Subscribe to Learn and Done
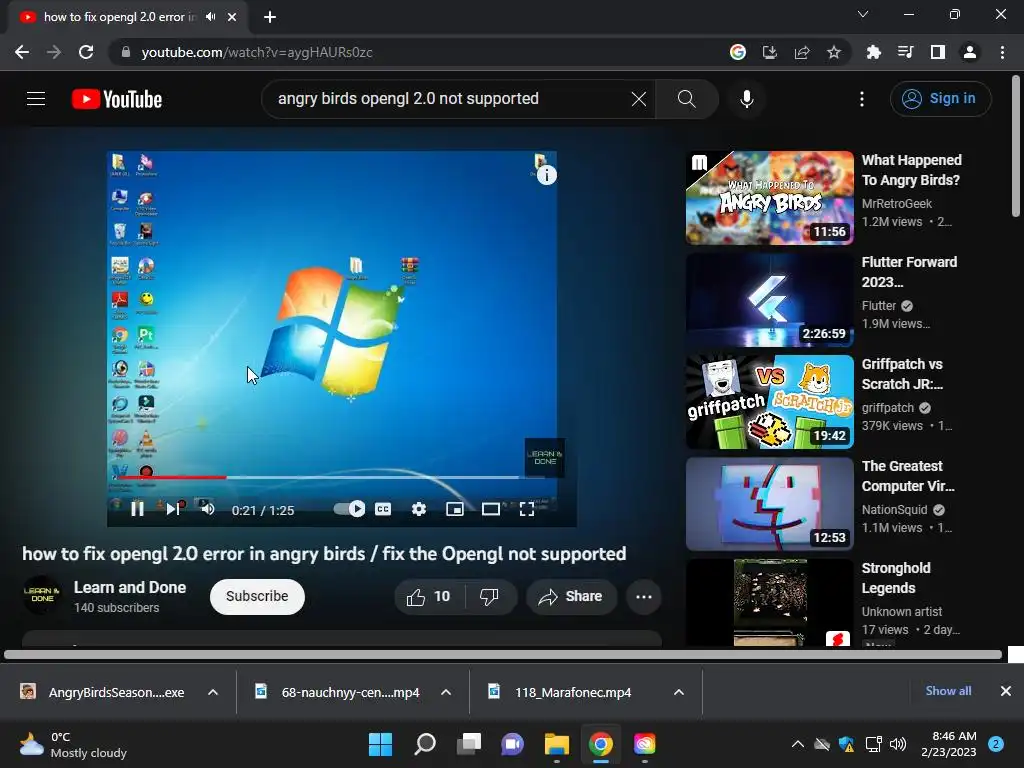1024x768 pixels. 257,596
